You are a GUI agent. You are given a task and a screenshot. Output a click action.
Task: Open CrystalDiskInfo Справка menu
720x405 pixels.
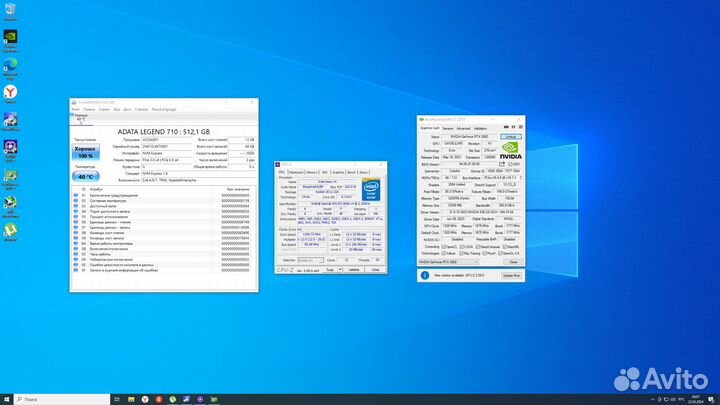141,109
